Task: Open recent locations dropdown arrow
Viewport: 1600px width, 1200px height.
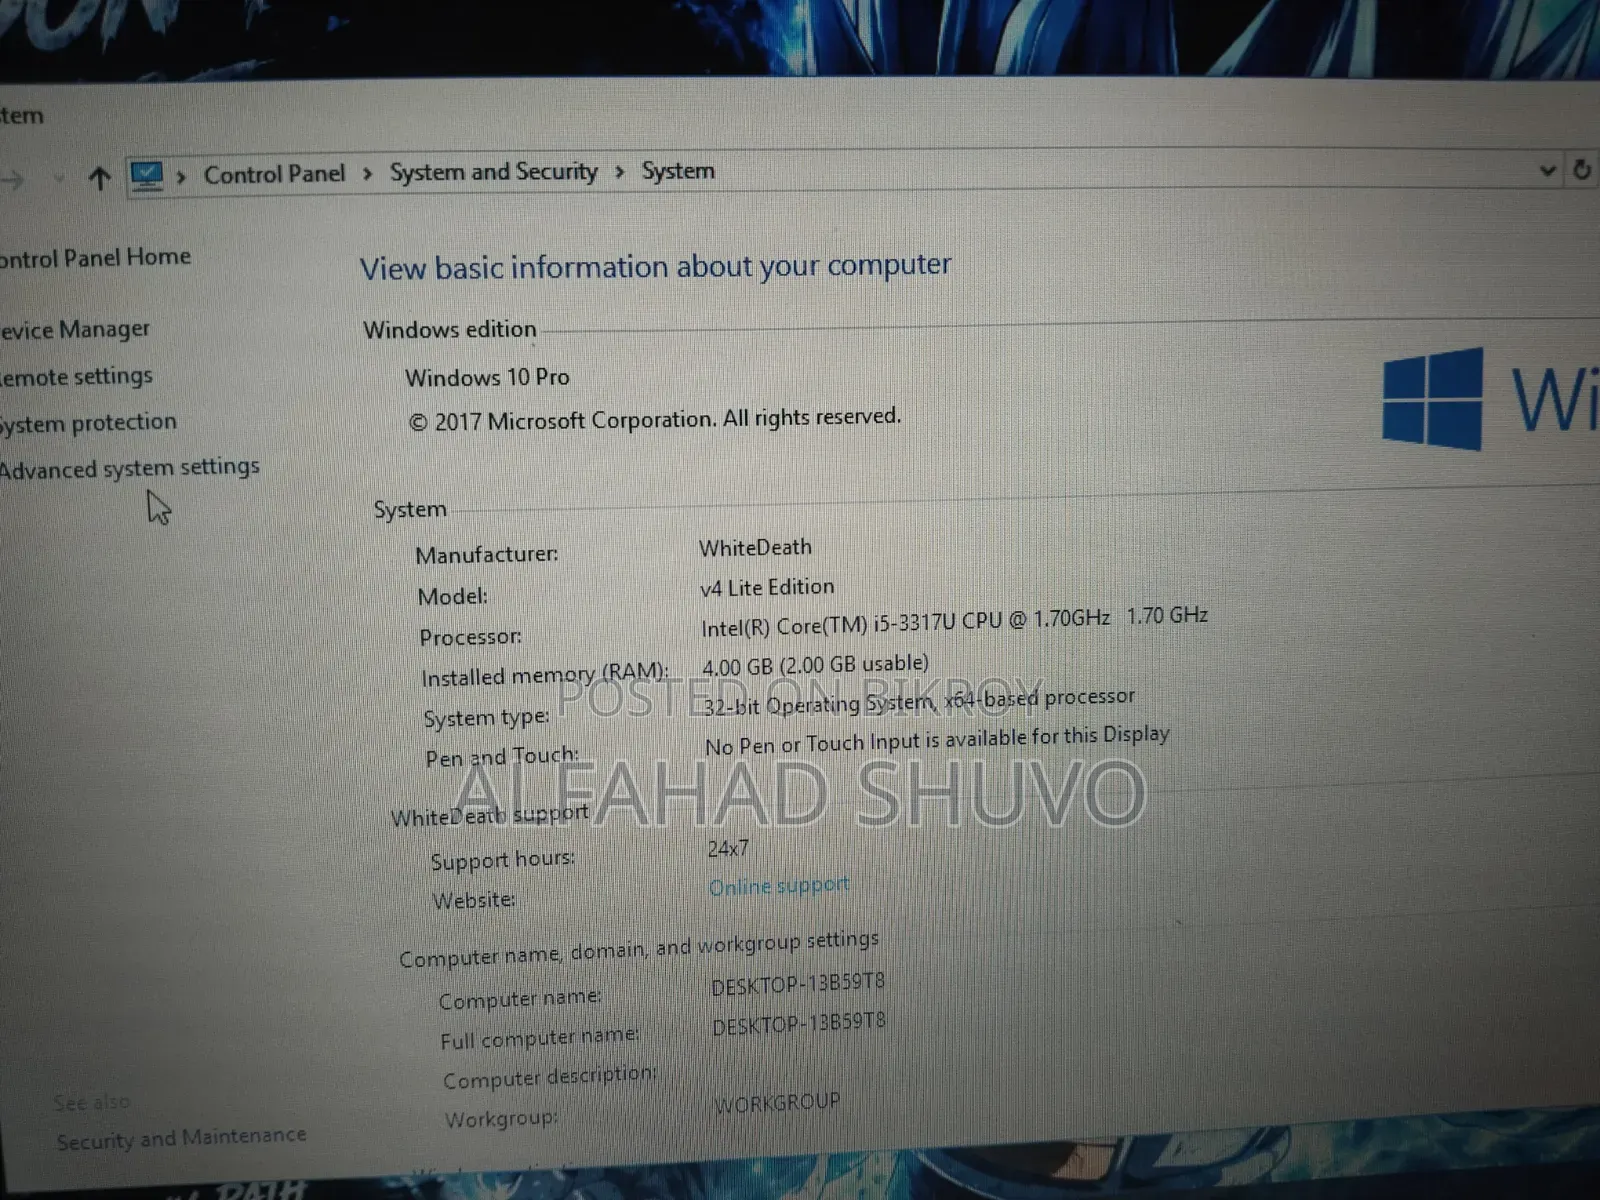Action: [59, 179]
